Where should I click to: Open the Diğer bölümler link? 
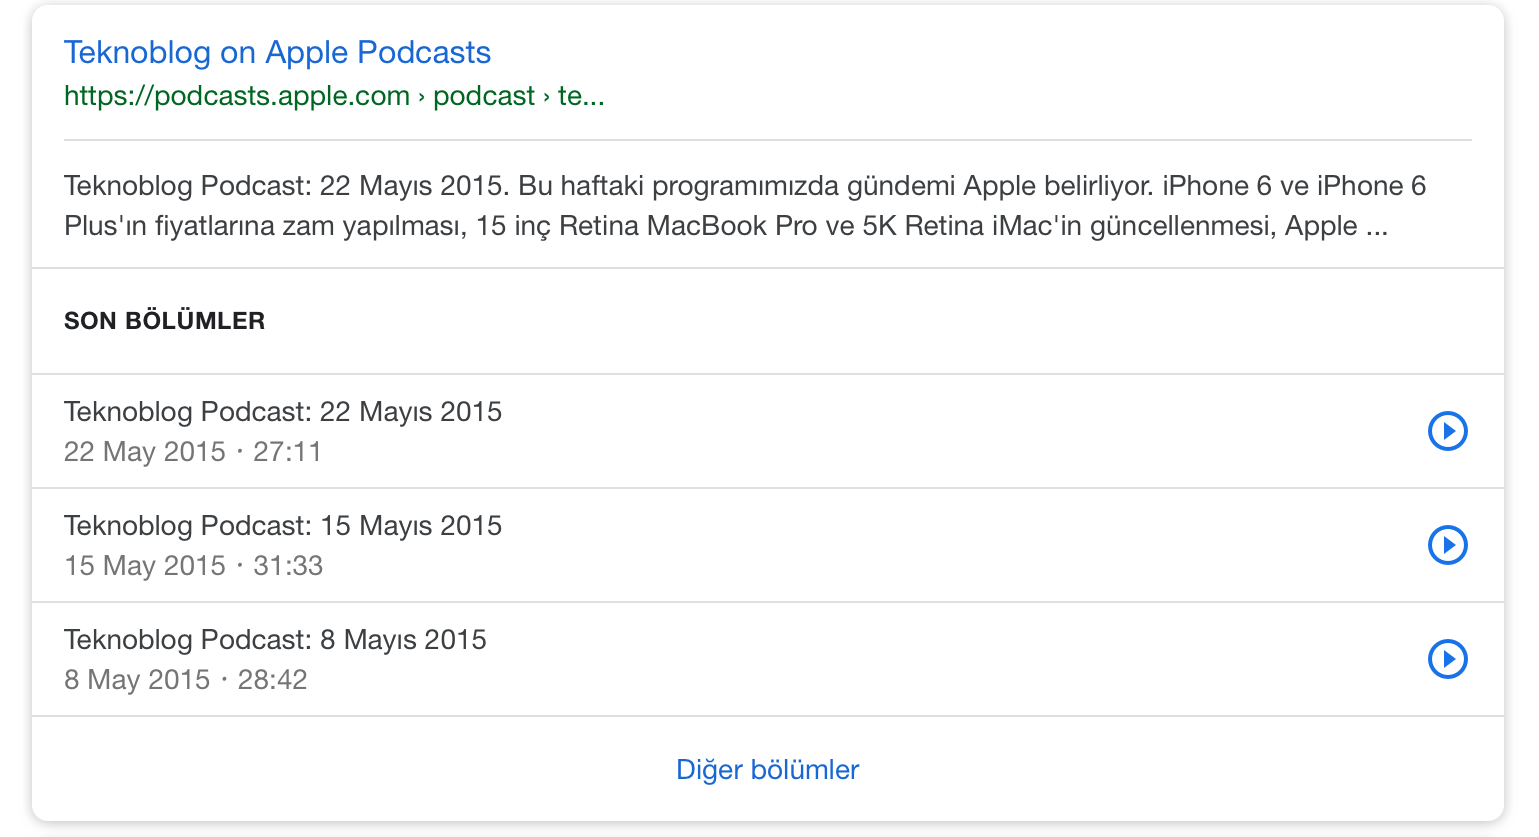[767, 769]
